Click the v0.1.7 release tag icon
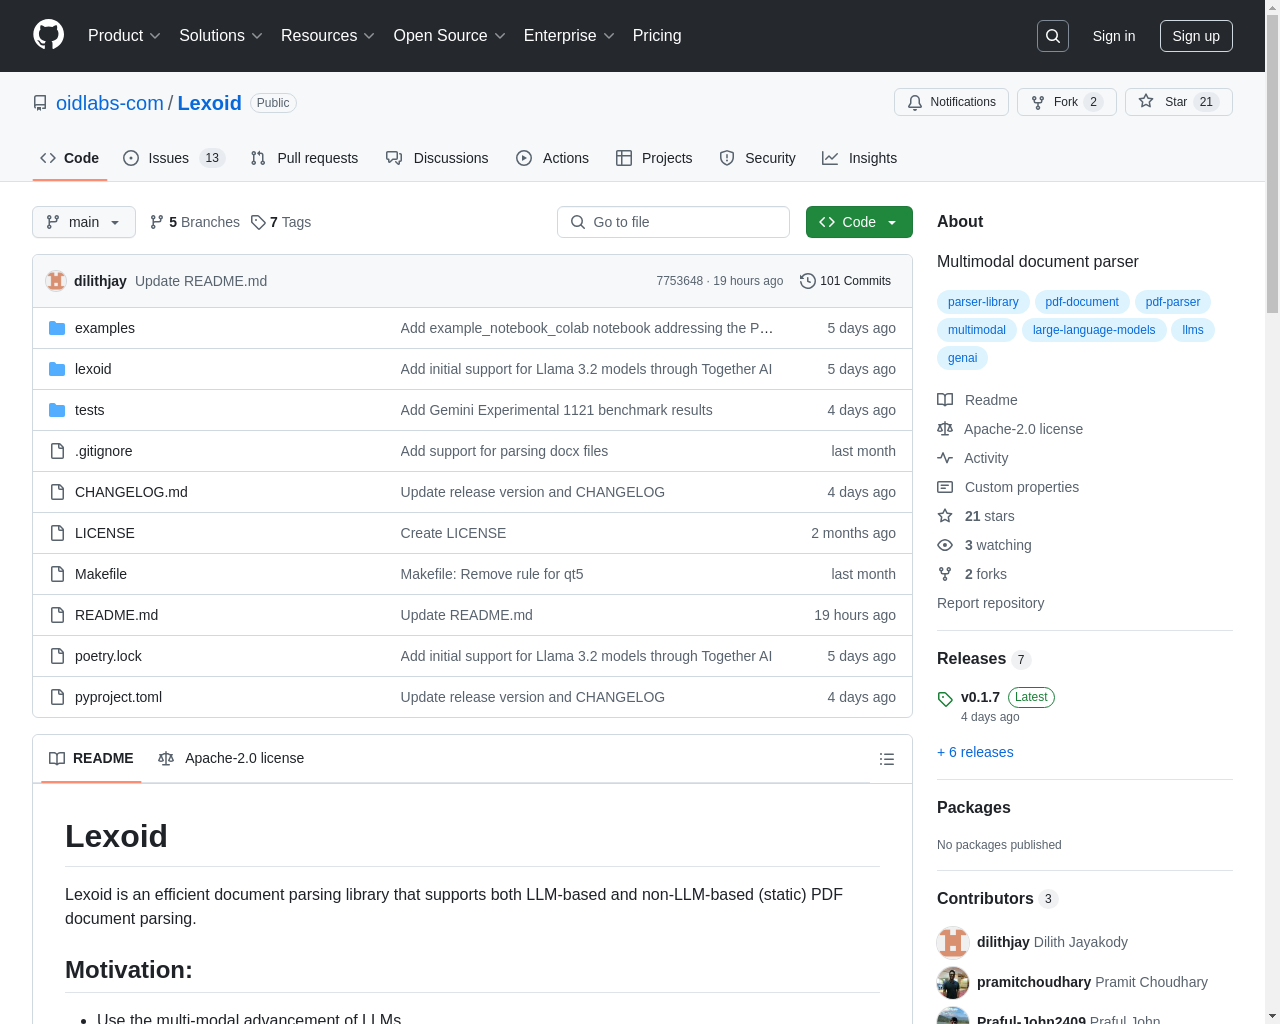Image resolution: width=1280 pixels, height=1024 pixels. pyautogui.click(x=945, y=699)
